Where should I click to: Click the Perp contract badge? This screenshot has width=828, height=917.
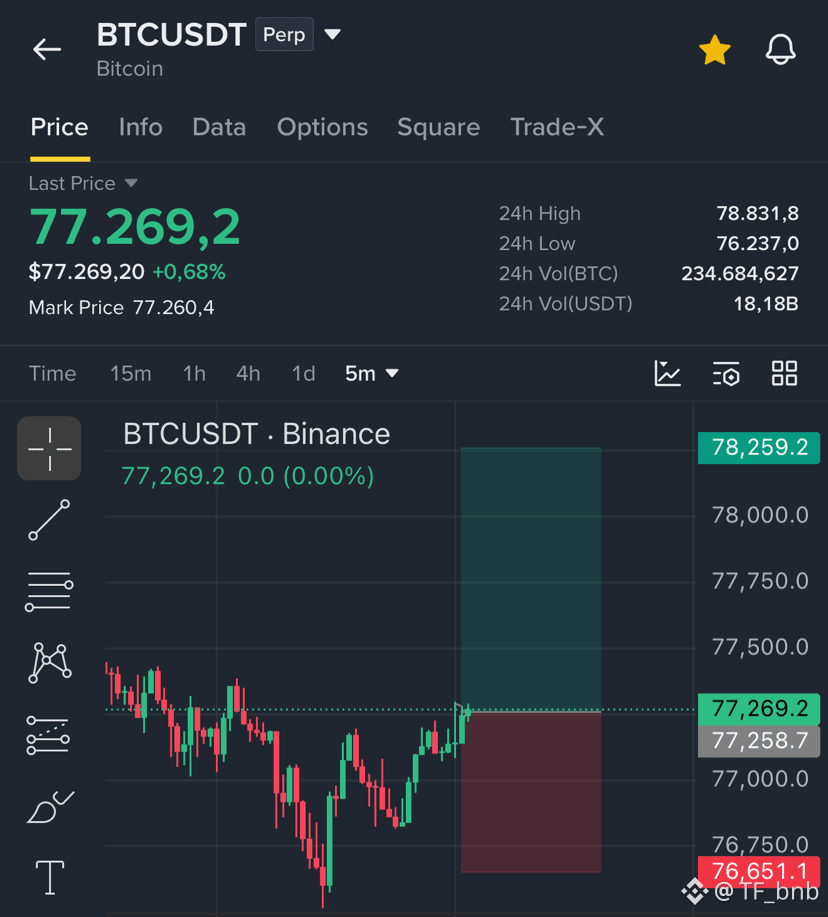coord(284,35)
